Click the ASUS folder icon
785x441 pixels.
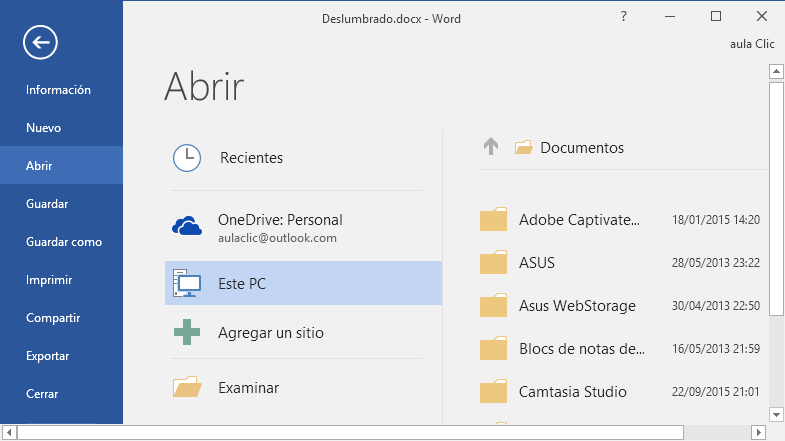[x=493, y=262]
